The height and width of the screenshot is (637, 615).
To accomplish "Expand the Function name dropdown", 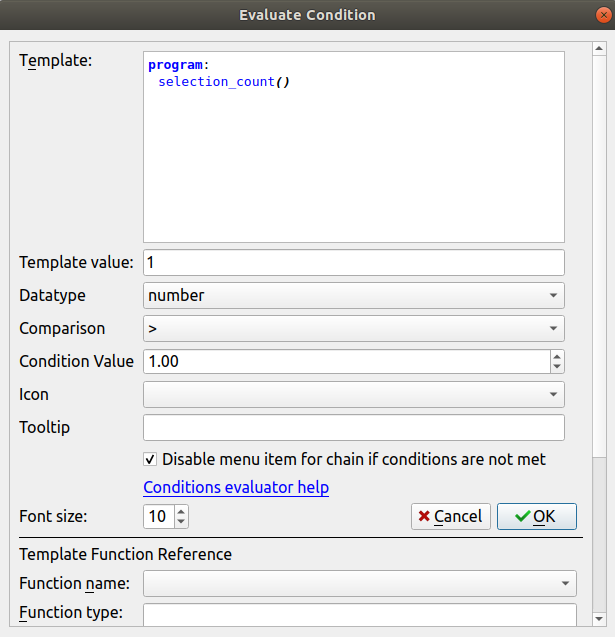I will 360,583.
